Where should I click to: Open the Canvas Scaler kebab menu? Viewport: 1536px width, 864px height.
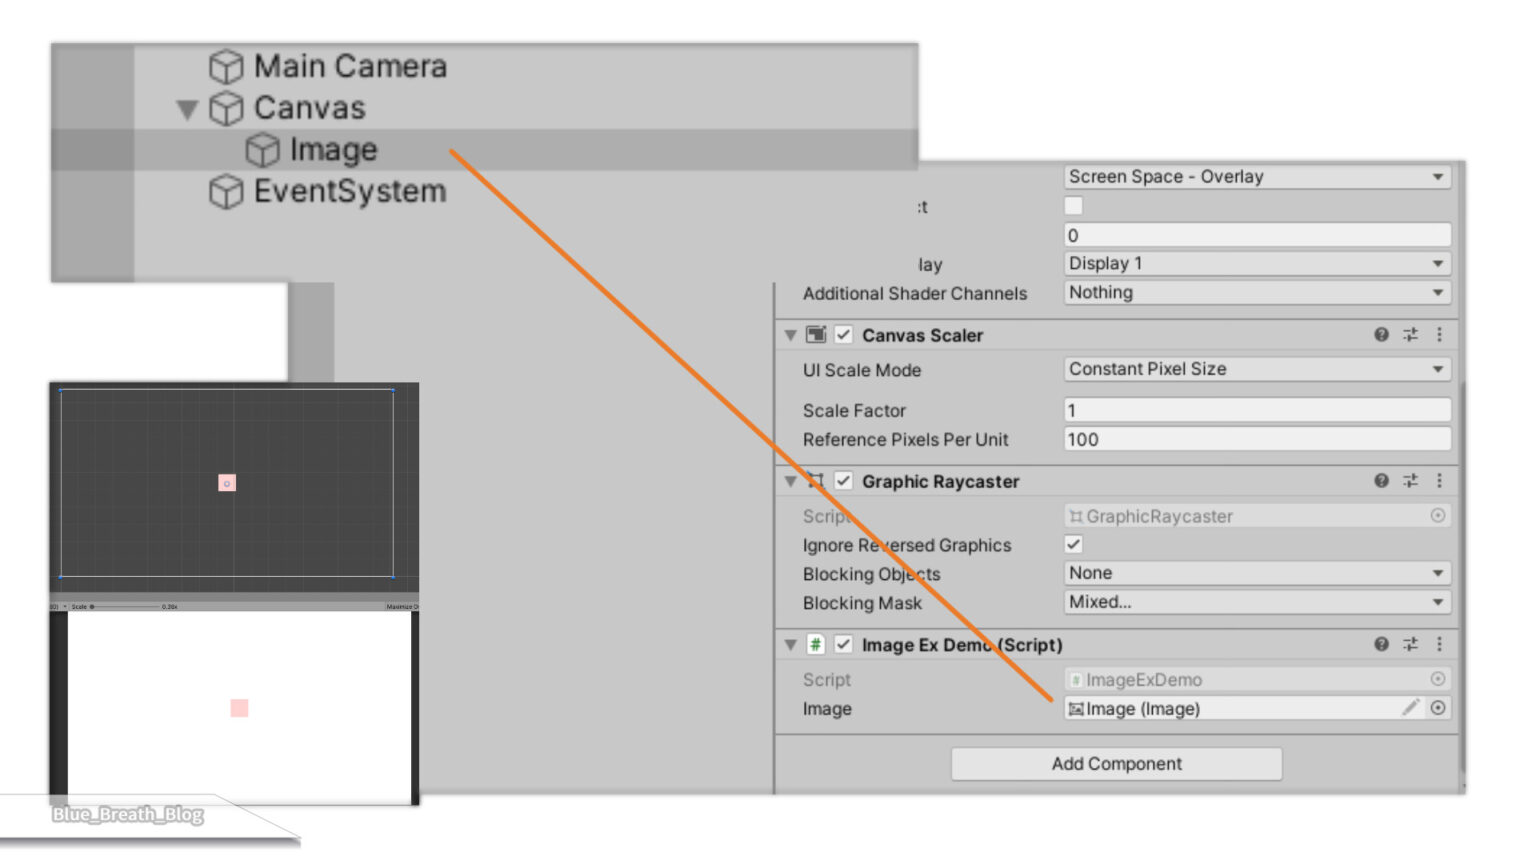click(1440, 335)
